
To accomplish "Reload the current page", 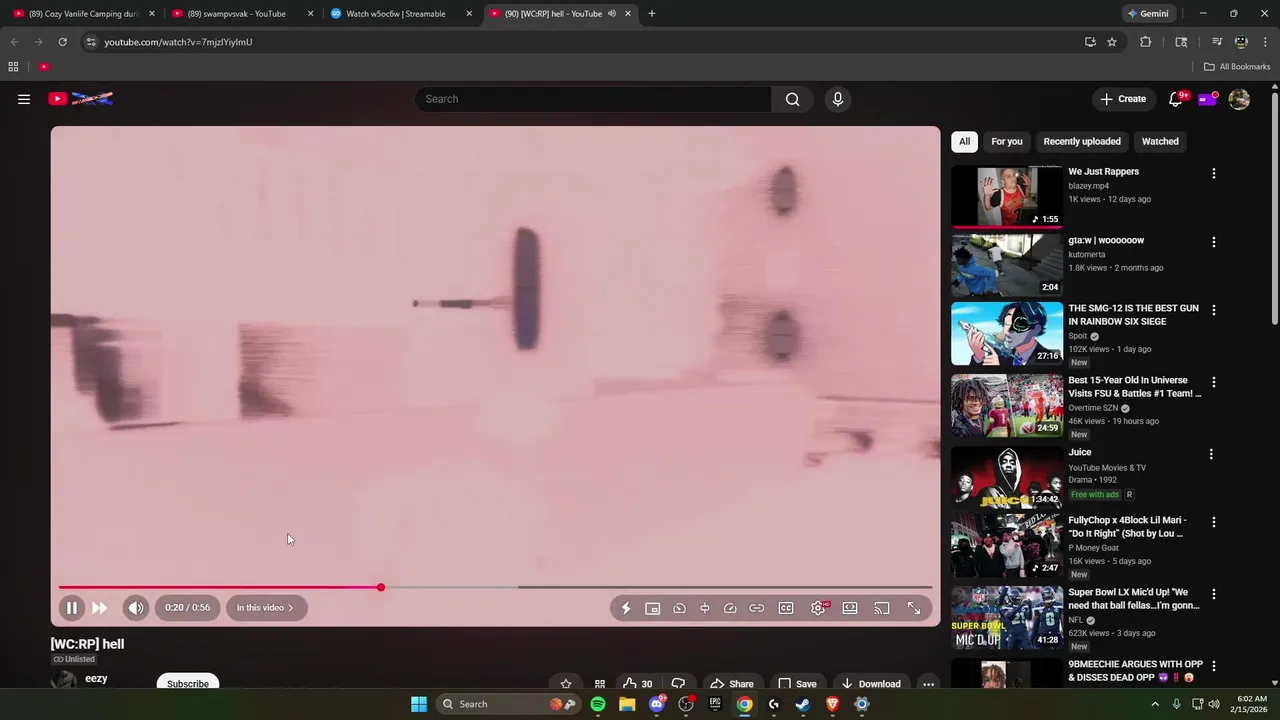I will (62, 42).
